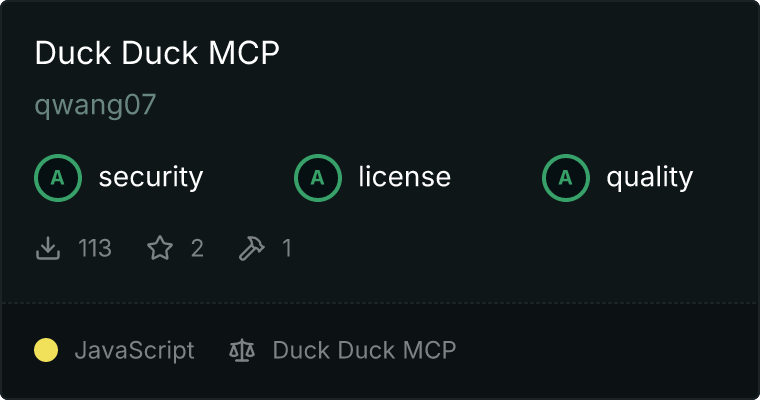Open author qwang07 profile
The height and width of the screenshot is (400, 760).
point(95,105)
